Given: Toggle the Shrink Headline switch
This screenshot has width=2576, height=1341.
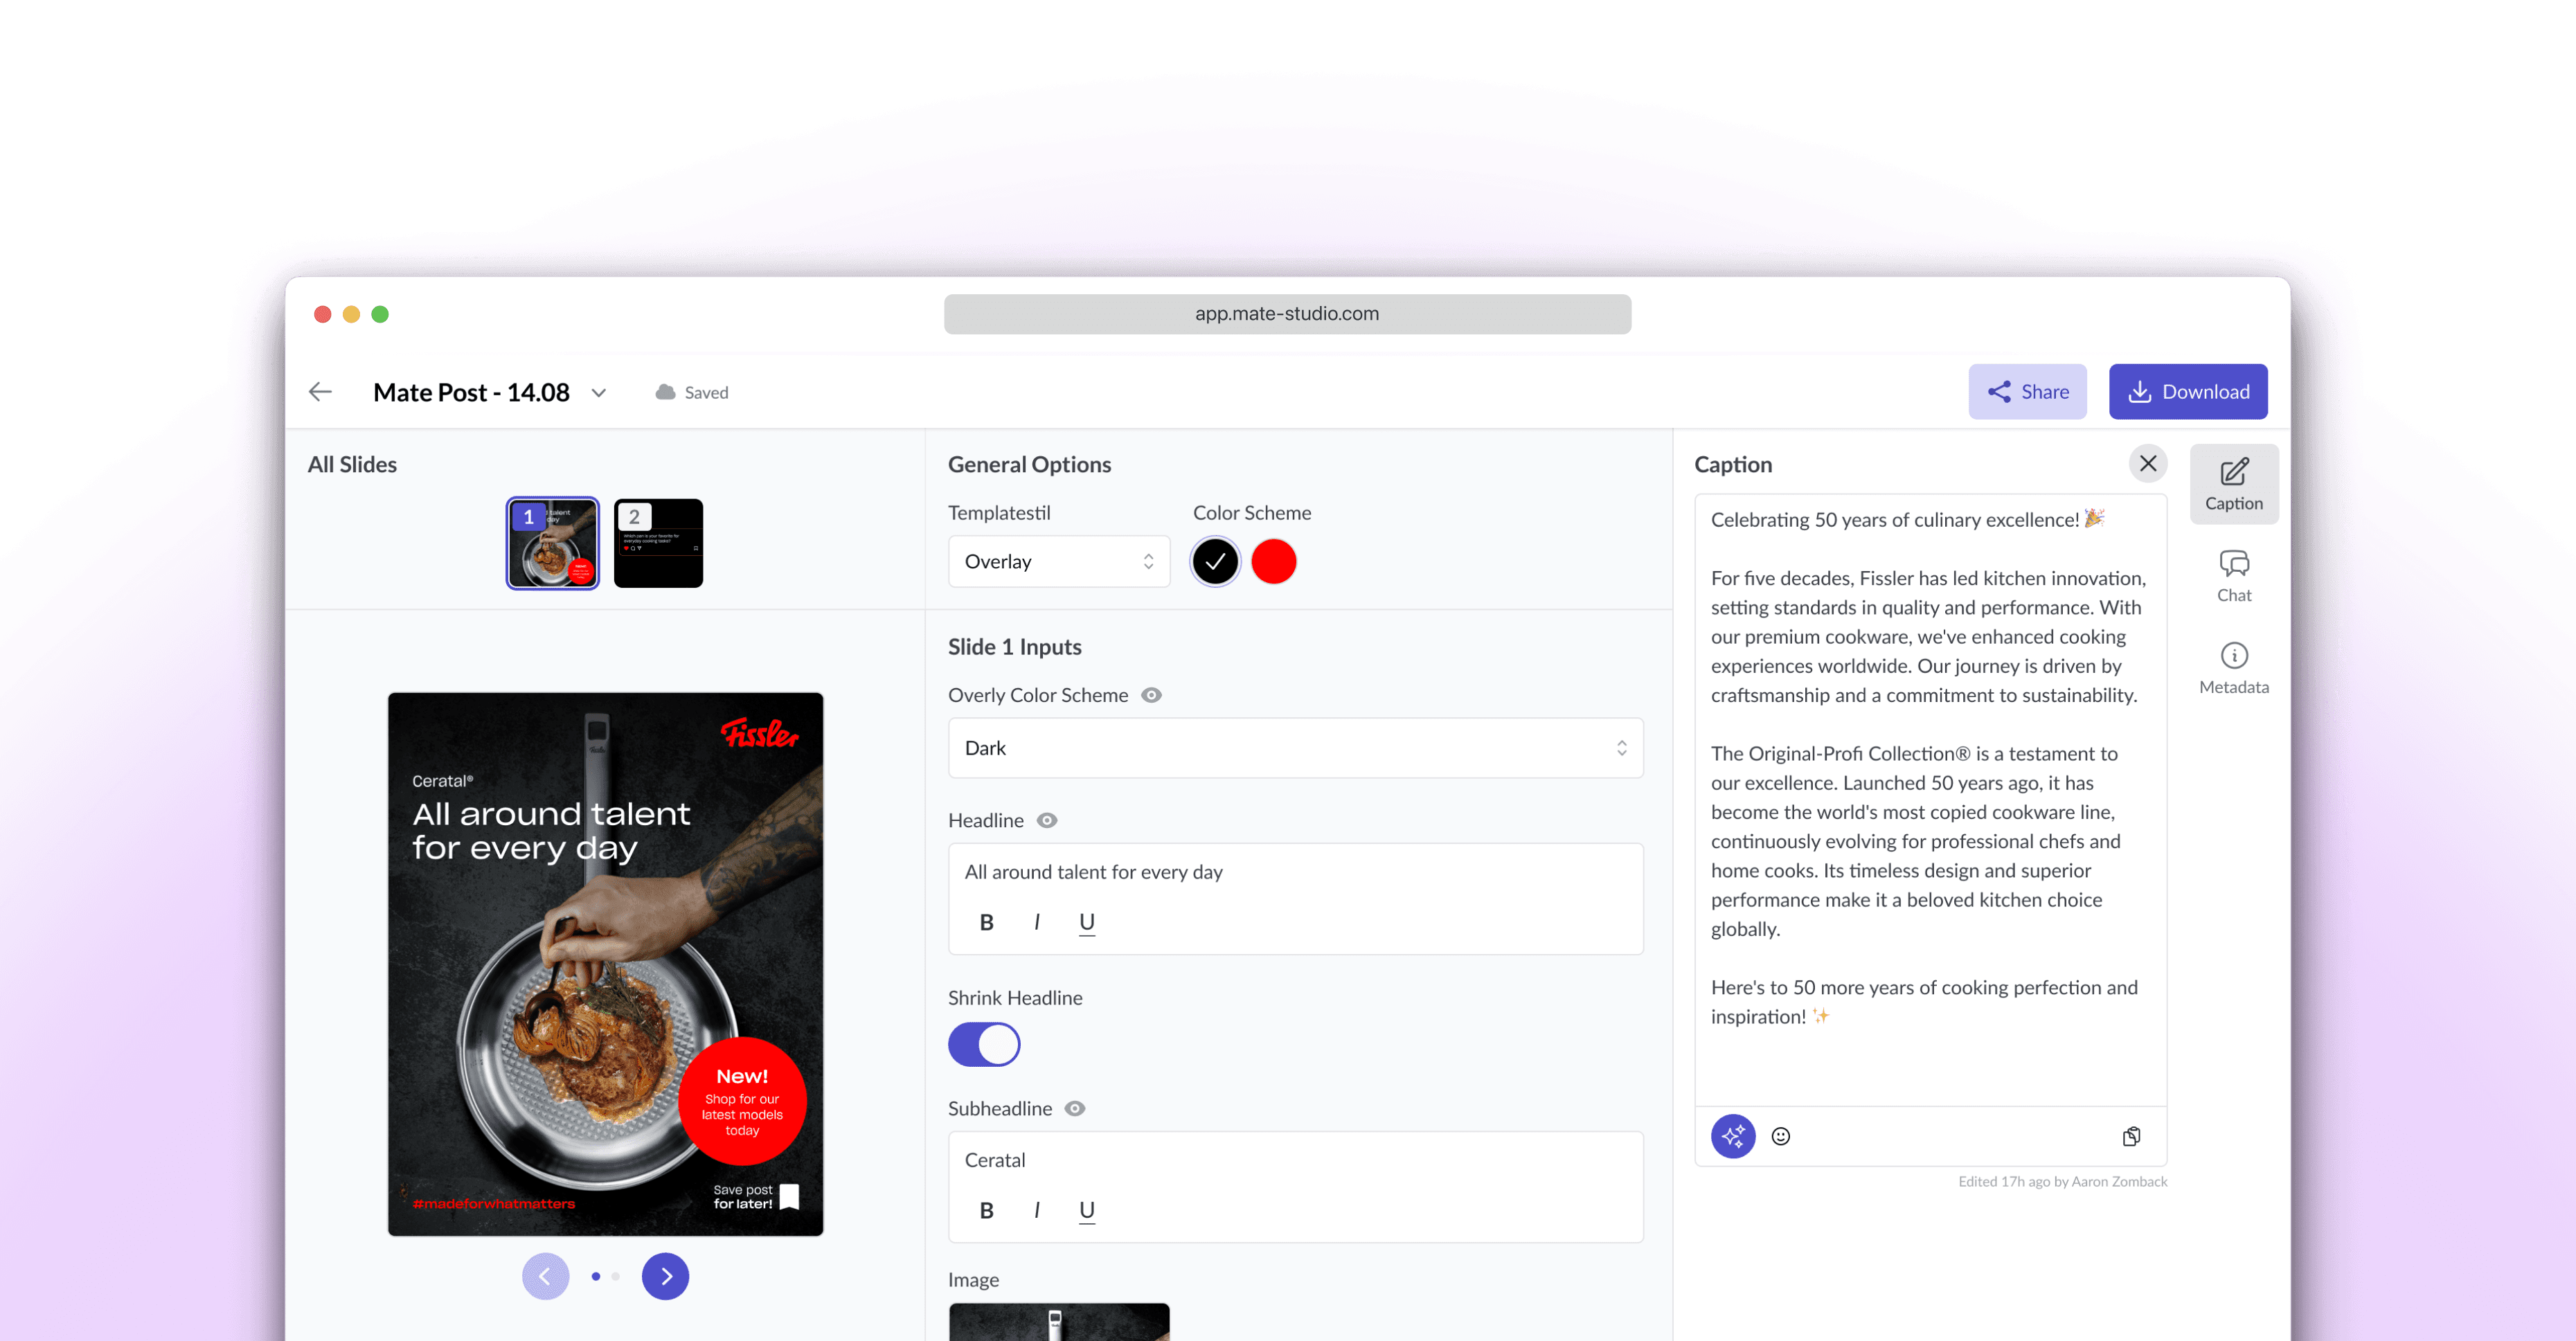Looking at the screenshot, I should pyautogui.click(x=984, y=1044).
